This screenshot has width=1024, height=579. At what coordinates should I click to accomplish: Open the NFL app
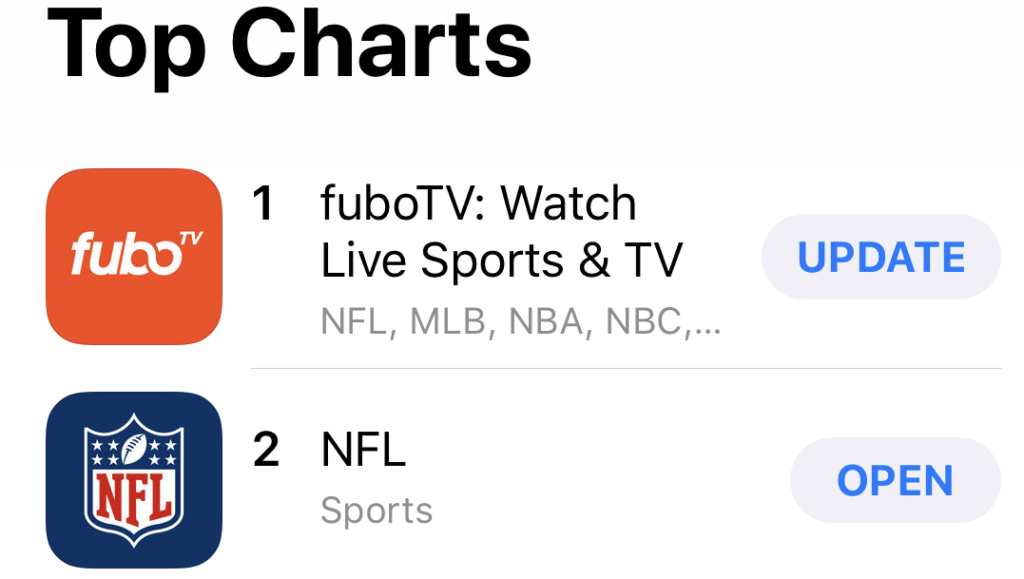[895, 480]
